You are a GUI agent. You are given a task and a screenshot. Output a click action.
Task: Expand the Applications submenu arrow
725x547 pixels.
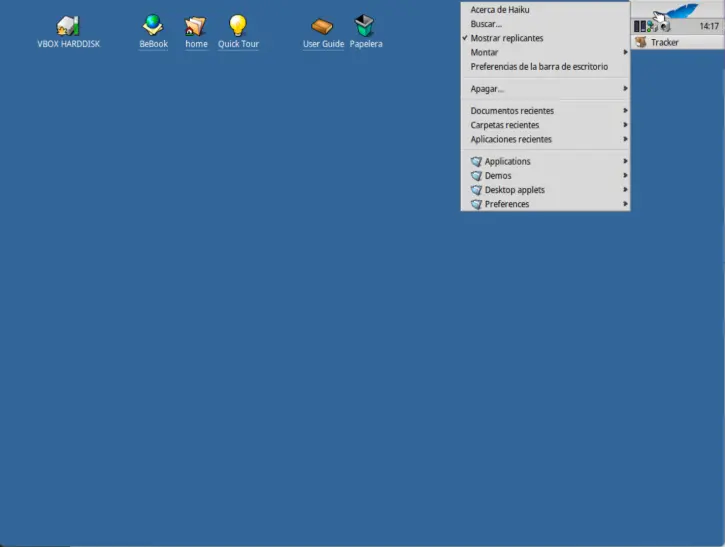pos(625,161)
